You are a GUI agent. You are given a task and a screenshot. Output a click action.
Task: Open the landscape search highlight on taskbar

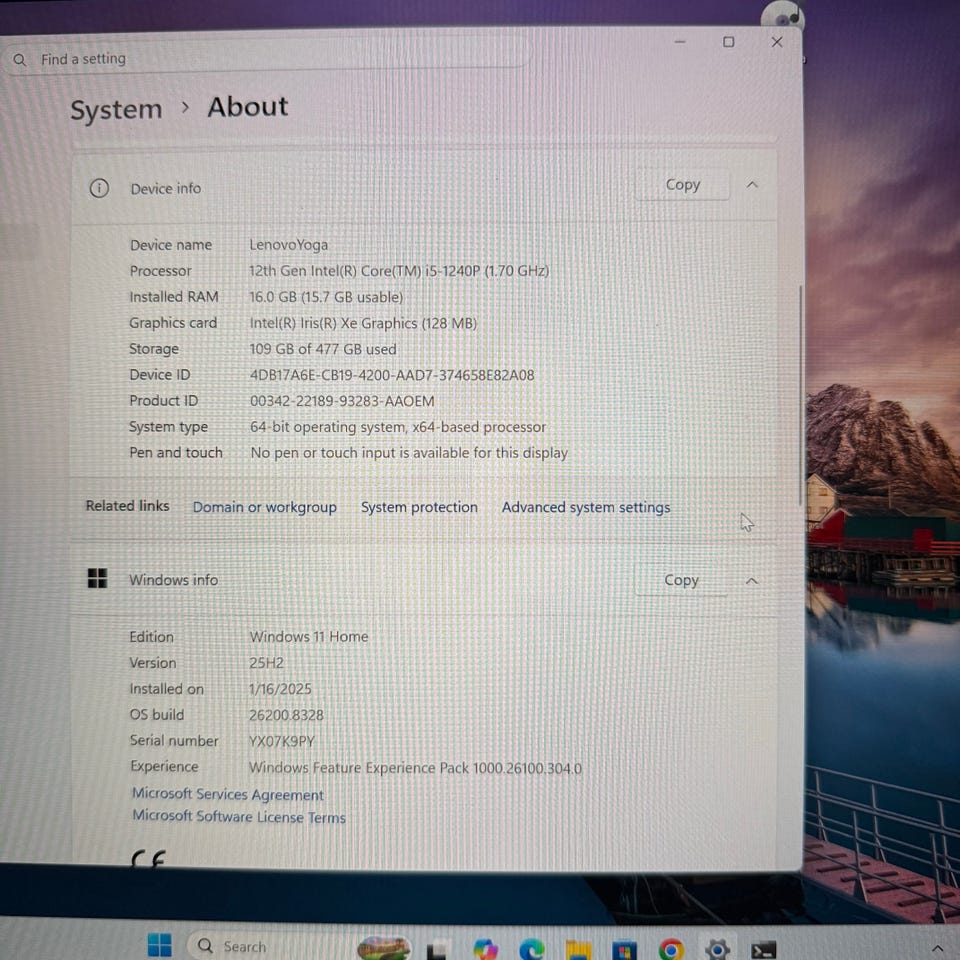(383, 948)
